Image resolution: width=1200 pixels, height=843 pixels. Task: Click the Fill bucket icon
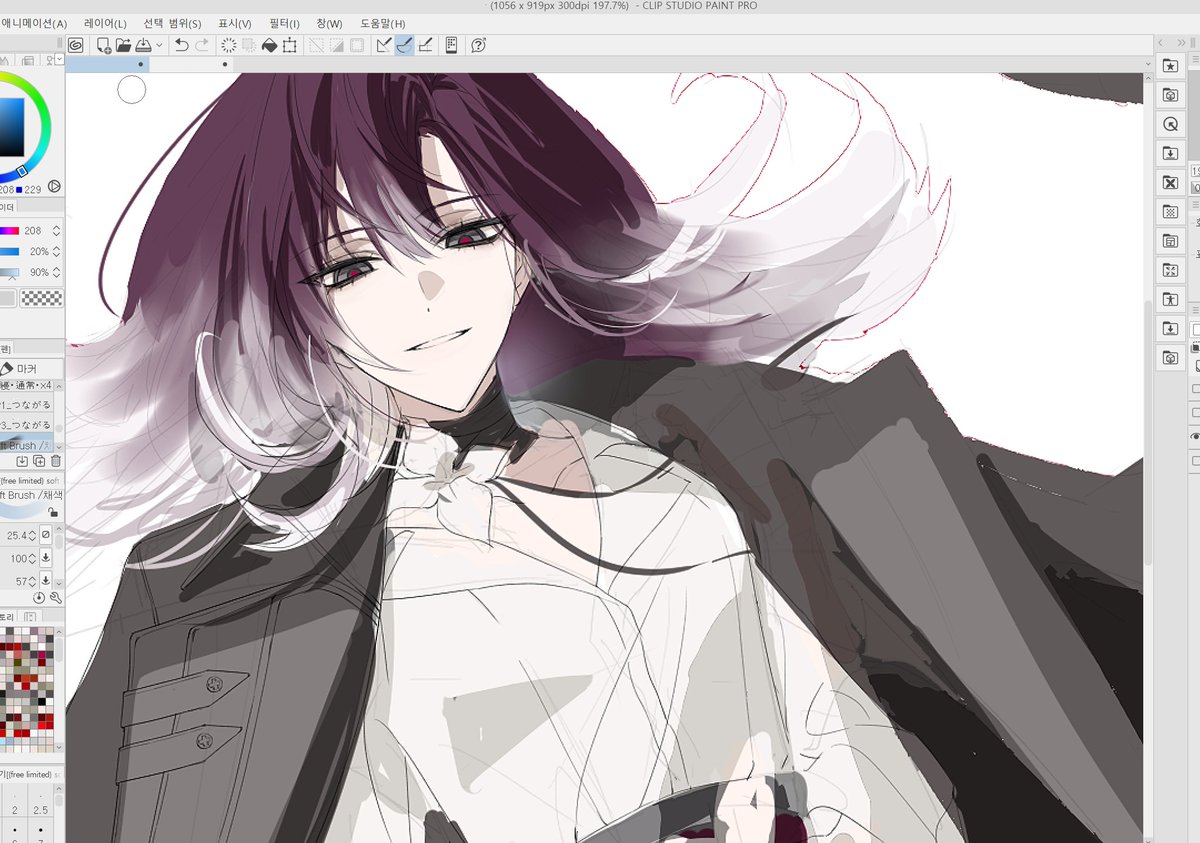coord(269,45)
